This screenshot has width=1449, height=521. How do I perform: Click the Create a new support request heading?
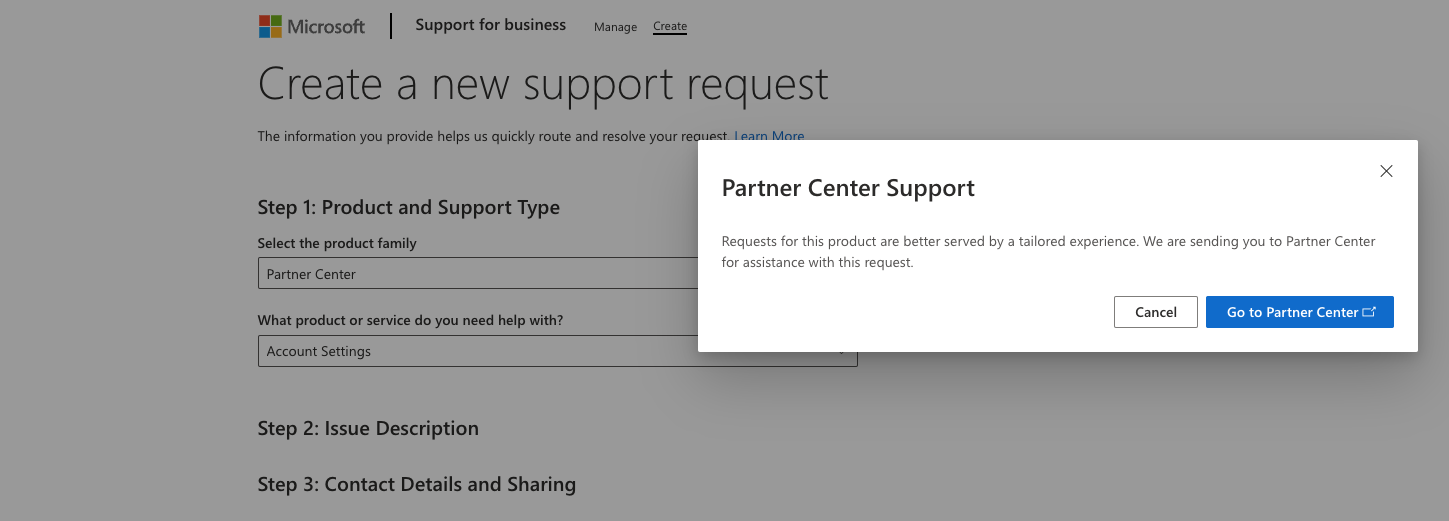click(x=543, y=84)
